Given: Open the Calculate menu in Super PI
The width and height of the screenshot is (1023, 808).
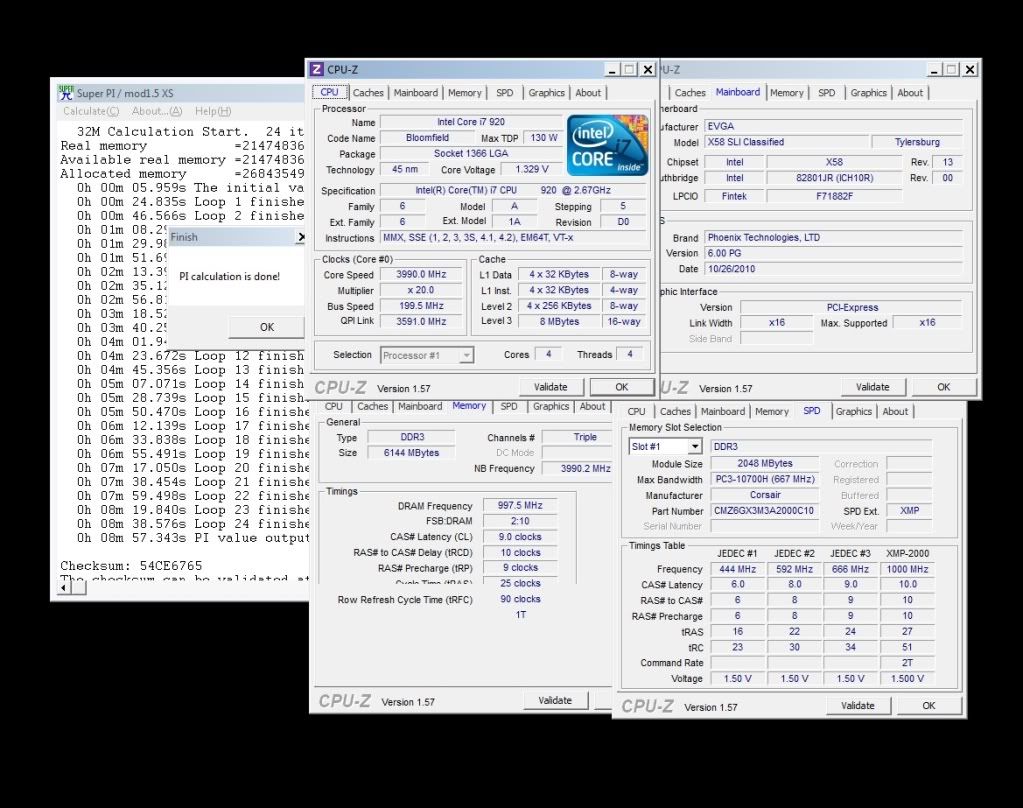Looking at the screenshot, I should coord(91,112).
